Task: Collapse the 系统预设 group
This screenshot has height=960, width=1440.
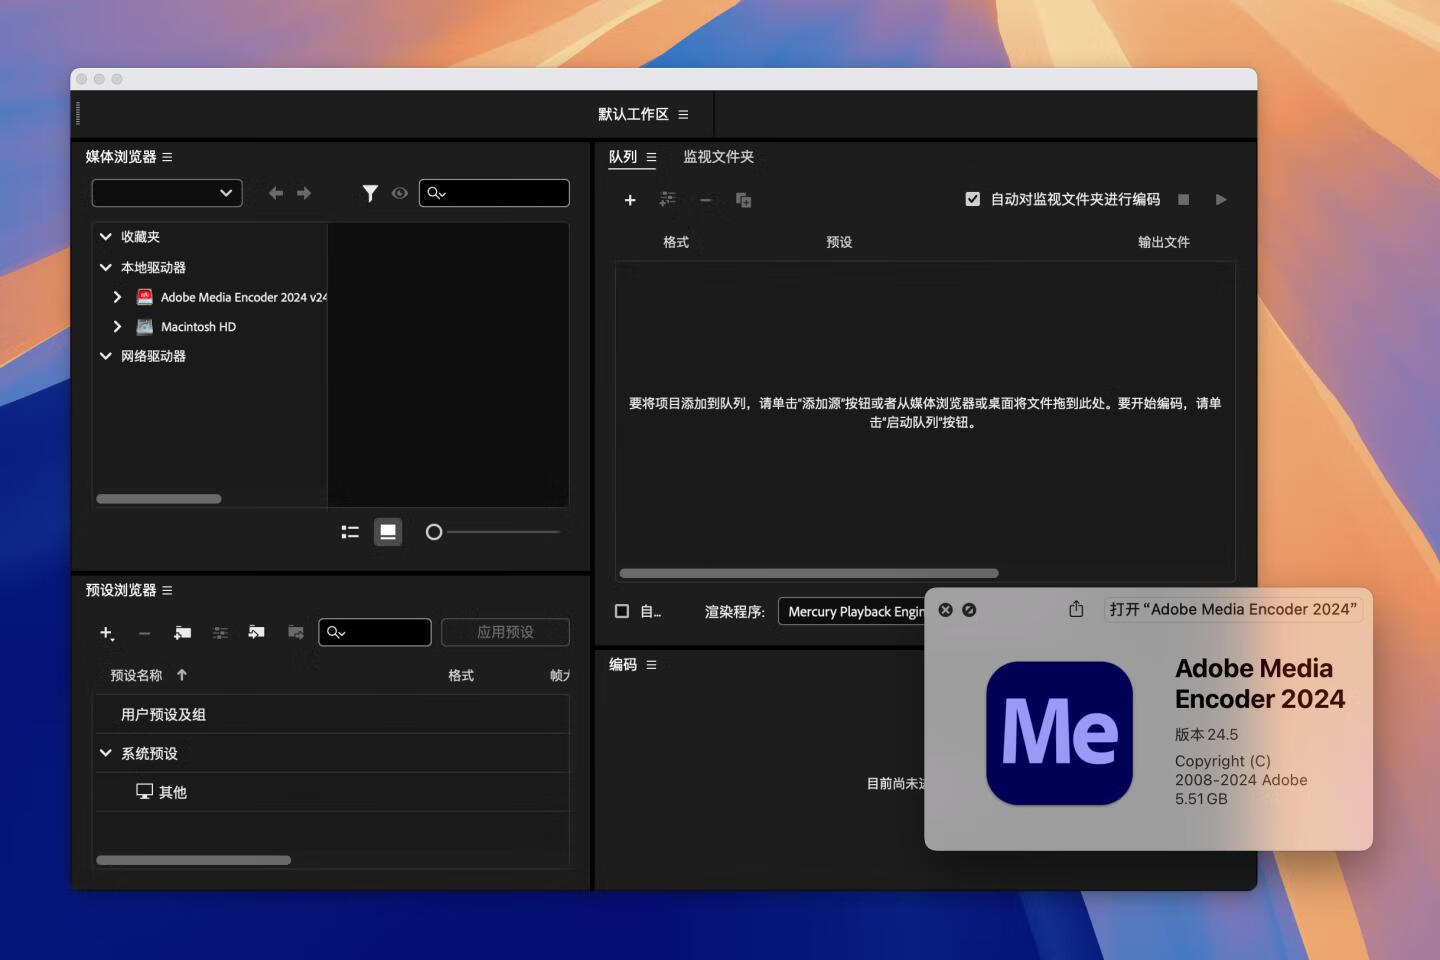Action: 105,753
